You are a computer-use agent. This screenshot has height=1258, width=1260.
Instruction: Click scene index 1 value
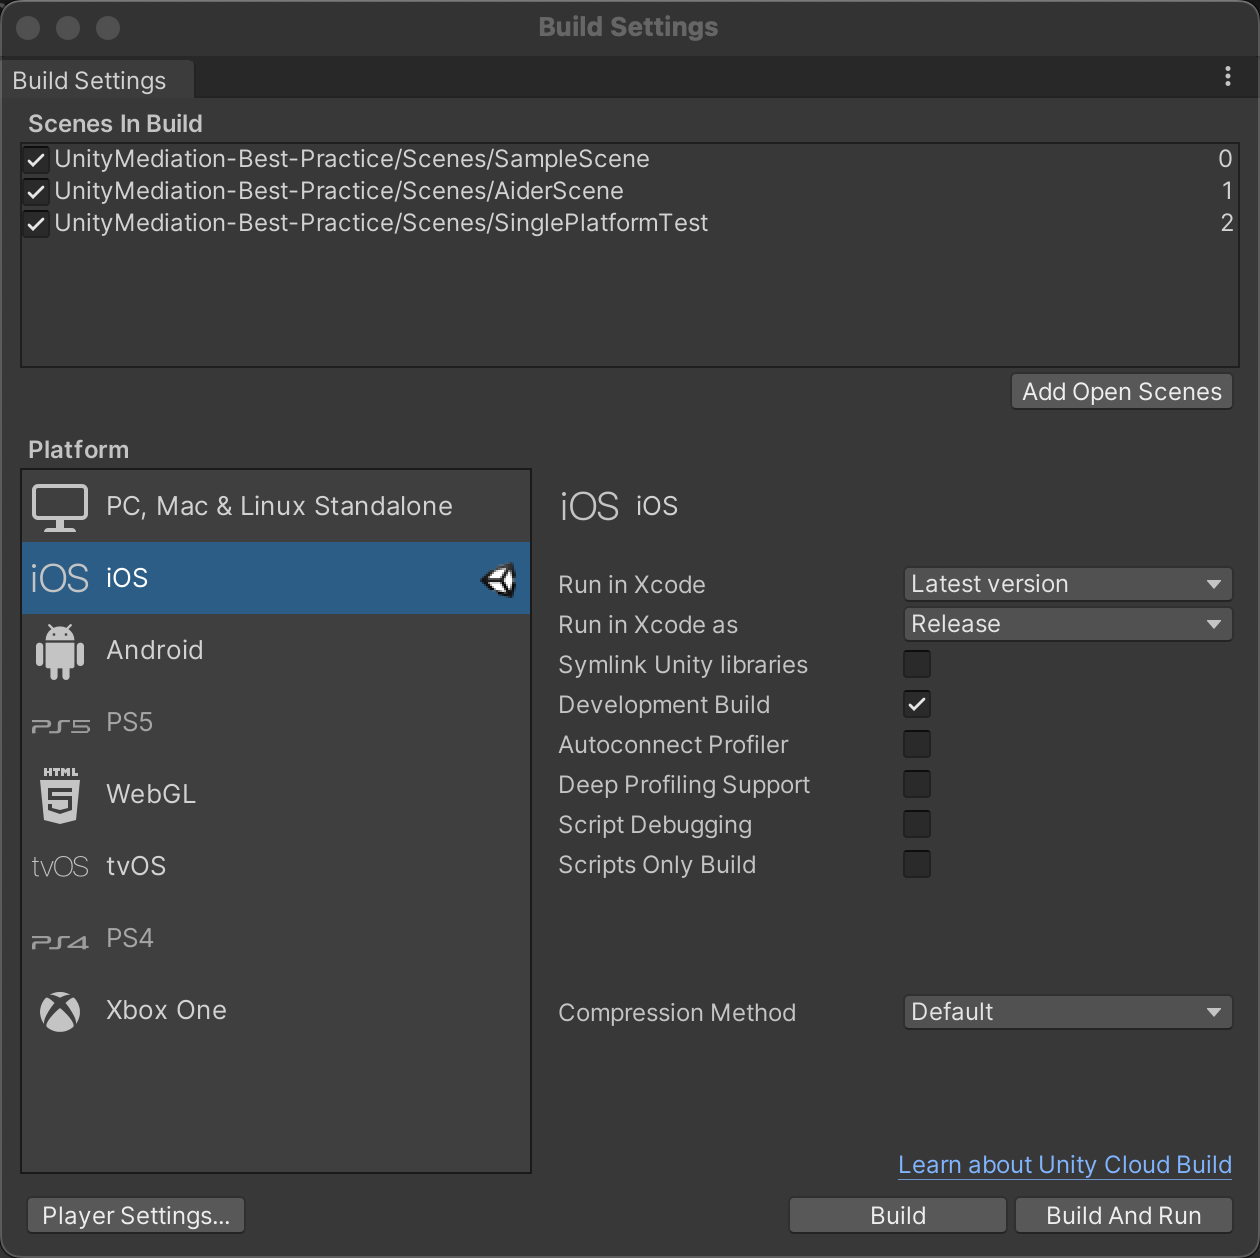coord(1227,191)
